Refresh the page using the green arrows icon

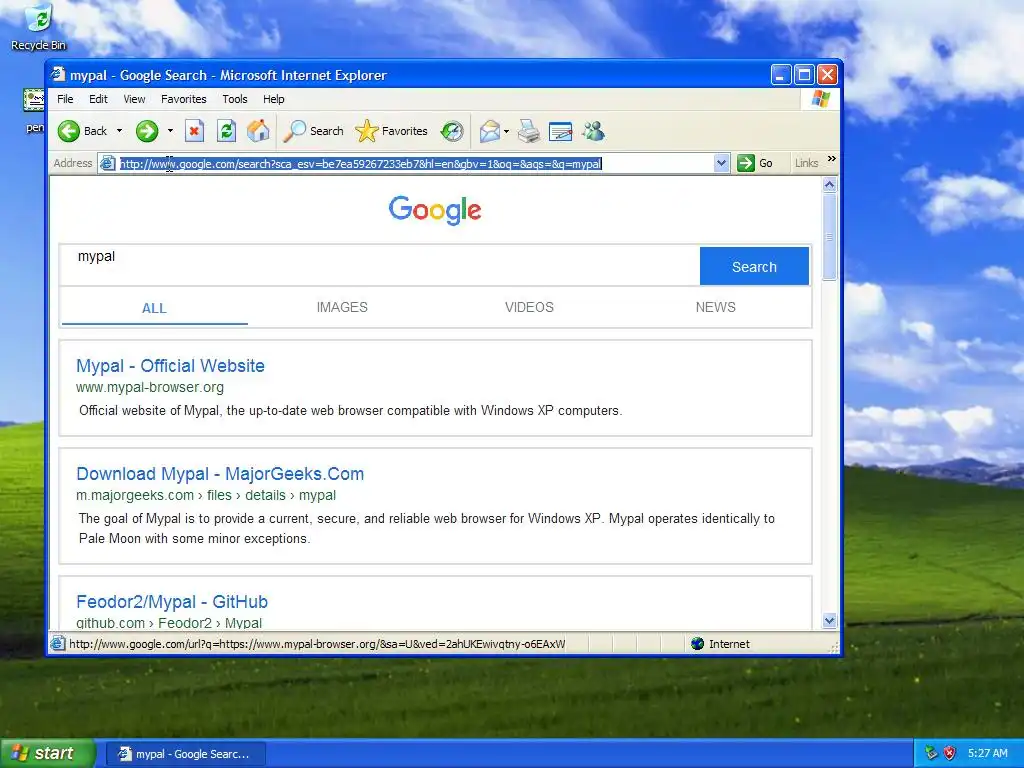(226, 131)
